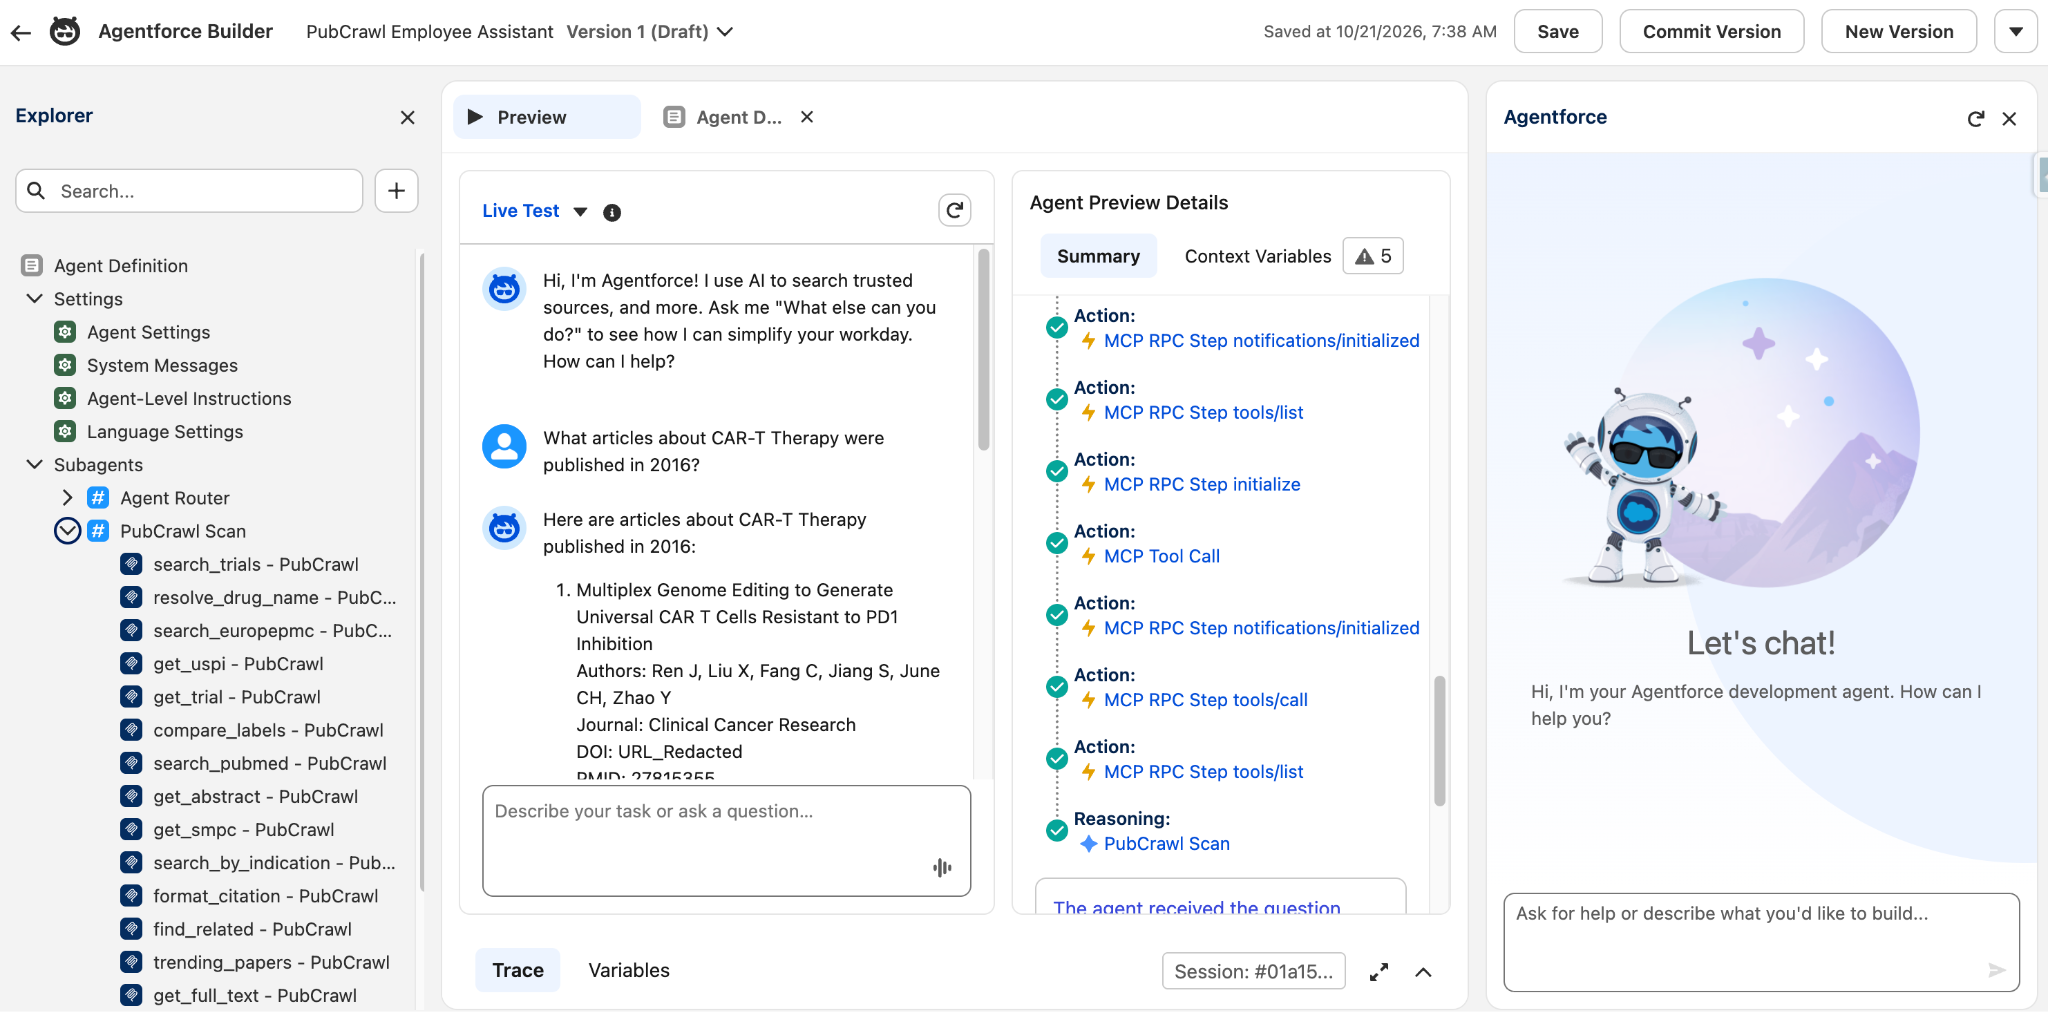This screenshot has width=2048, height=1012.
Task: Close the Agentforce side panel
Action: (2009, 119)
